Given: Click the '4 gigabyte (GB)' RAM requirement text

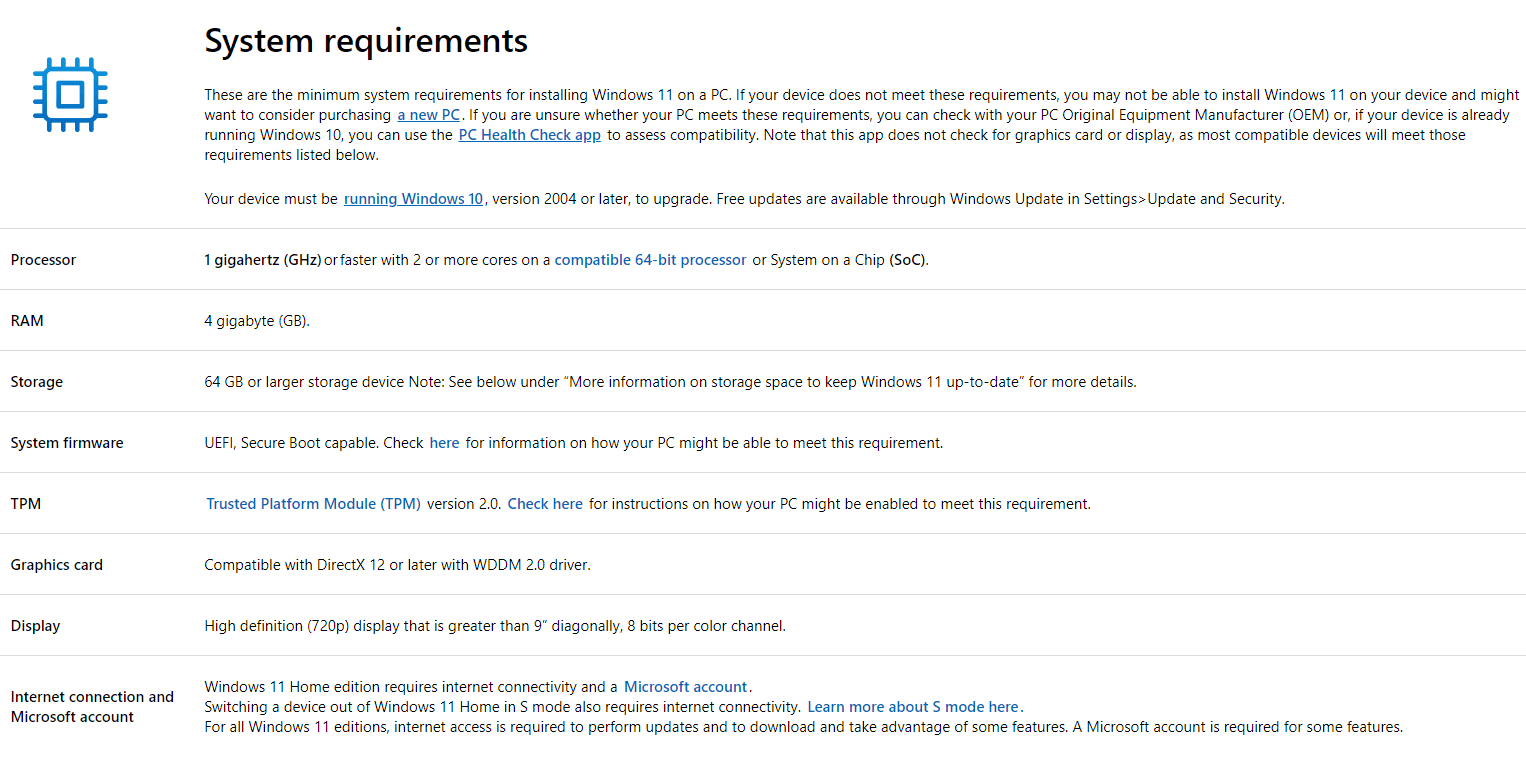Looking at the screenshot, I should pyautogui.click(x=257, y=321).
